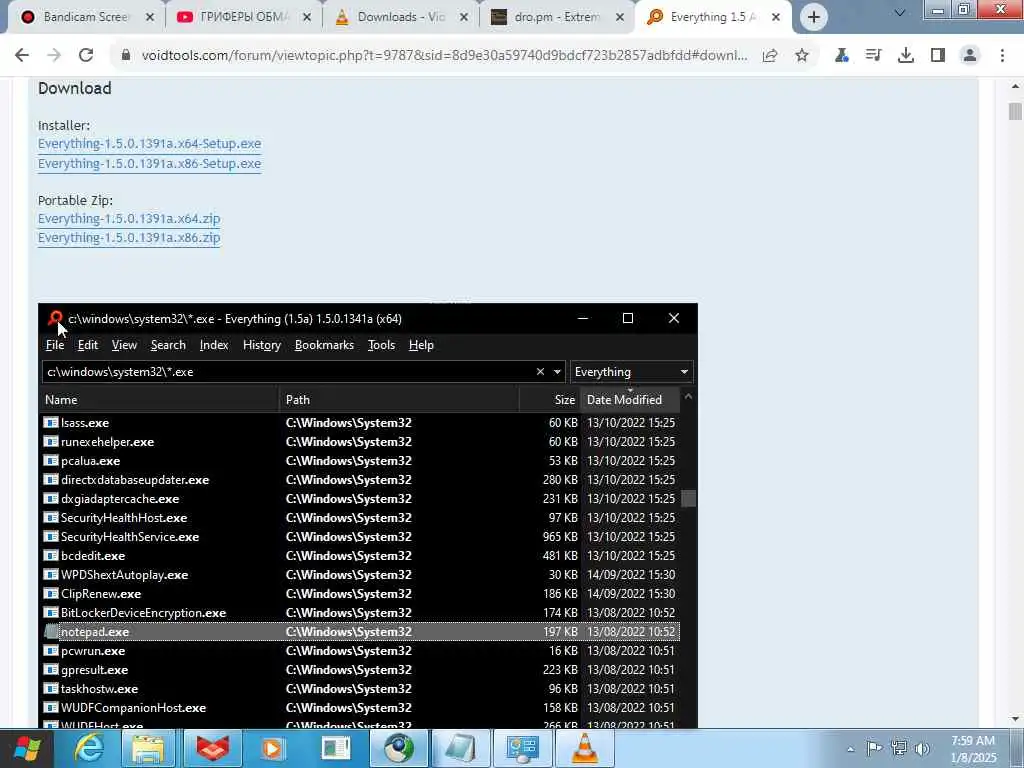
Task: Open the notepad taskbar icon
Action: pyautogui.click(x=460, y=748)
